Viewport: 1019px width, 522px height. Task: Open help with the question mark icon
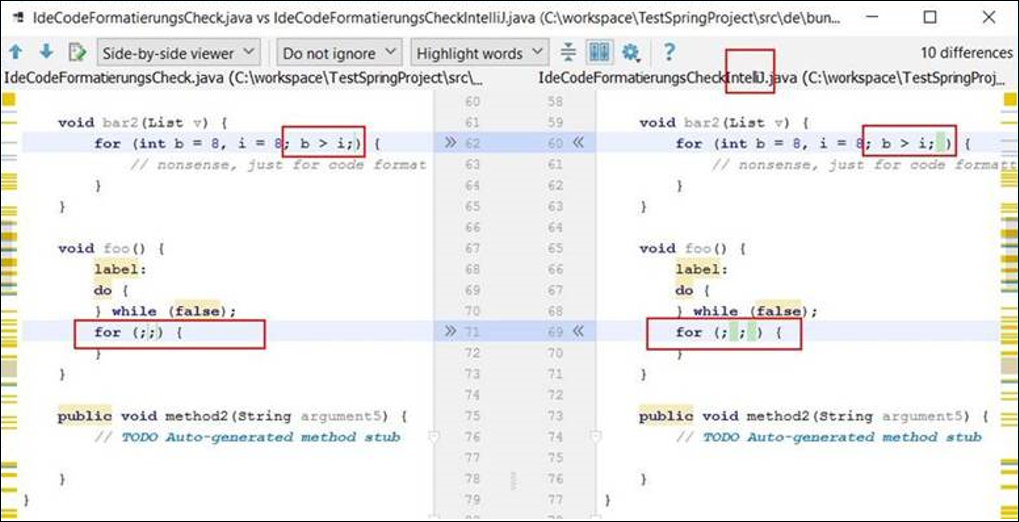(669, 52)
